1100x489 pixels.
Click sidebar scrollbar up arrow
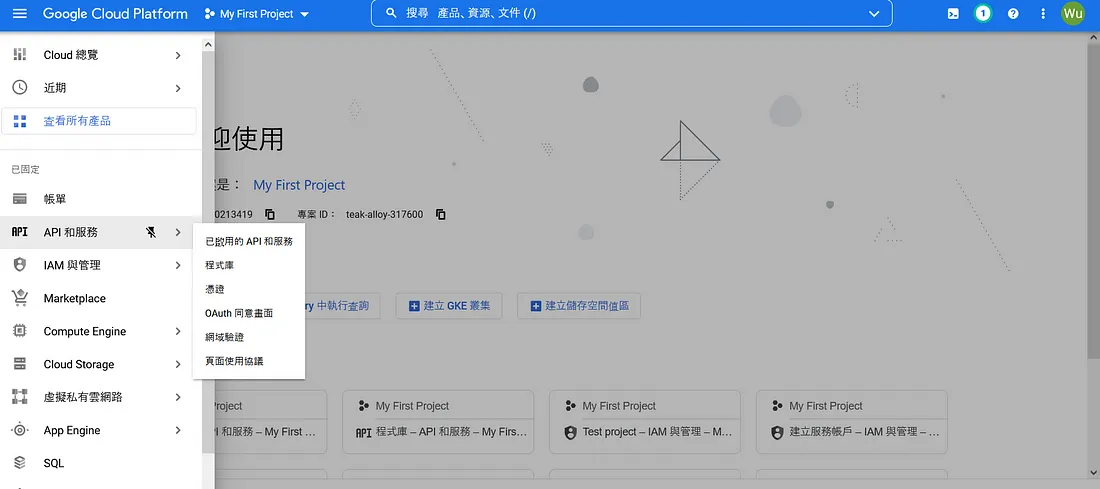point(208,44)
